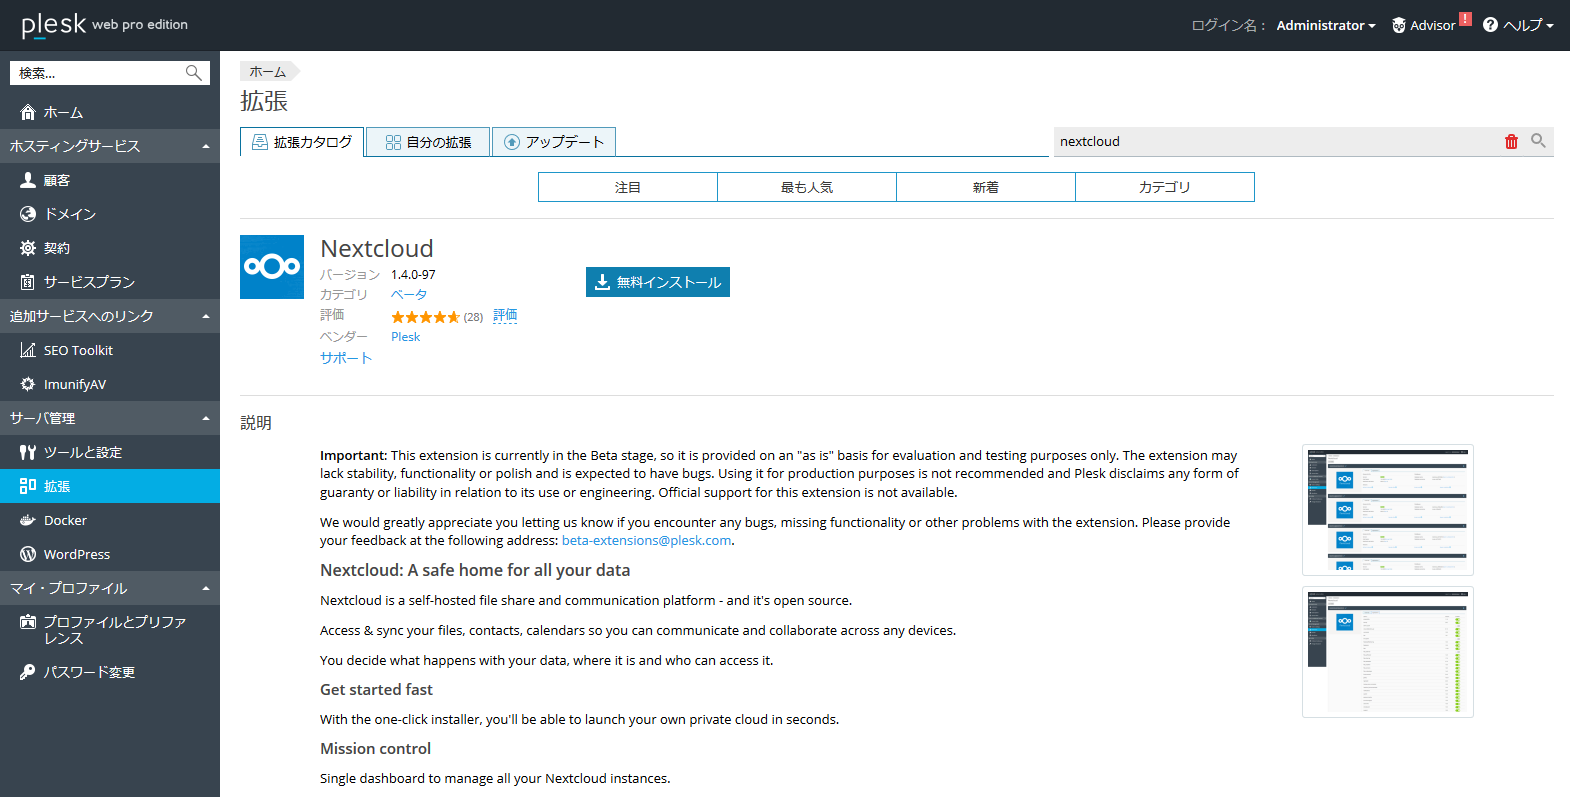
Task: Expand the Administrator account dropdown
Action: click(1325, 25)
